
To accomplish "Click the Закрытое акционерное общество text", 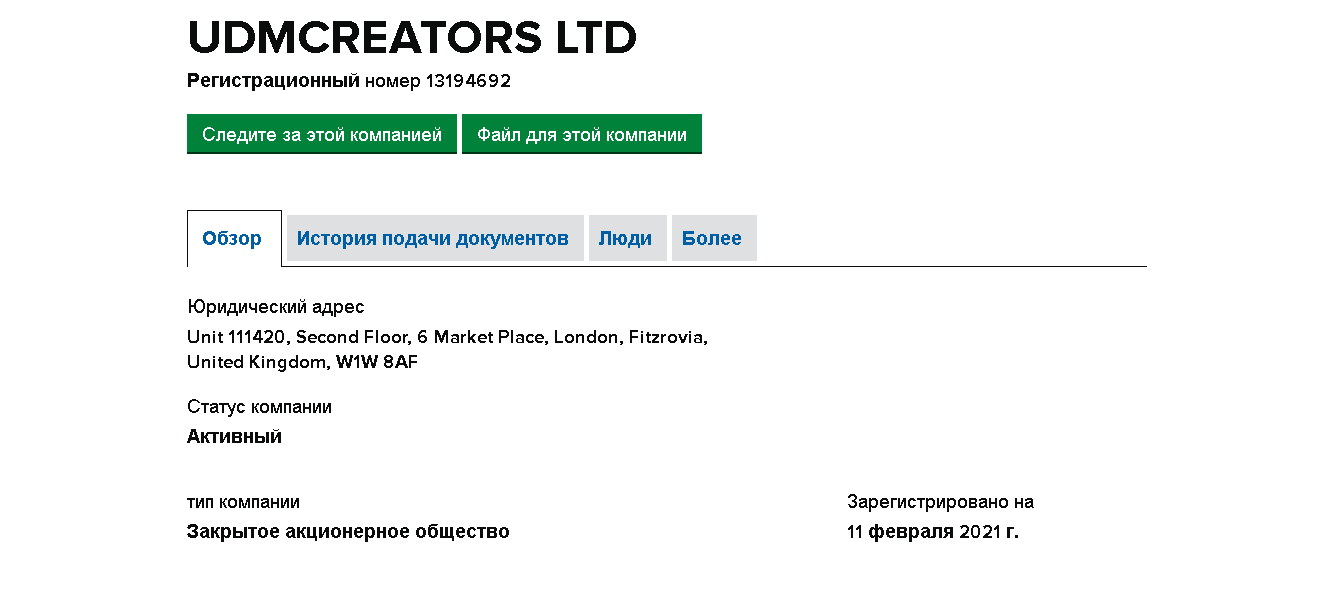I will point(348,532).
